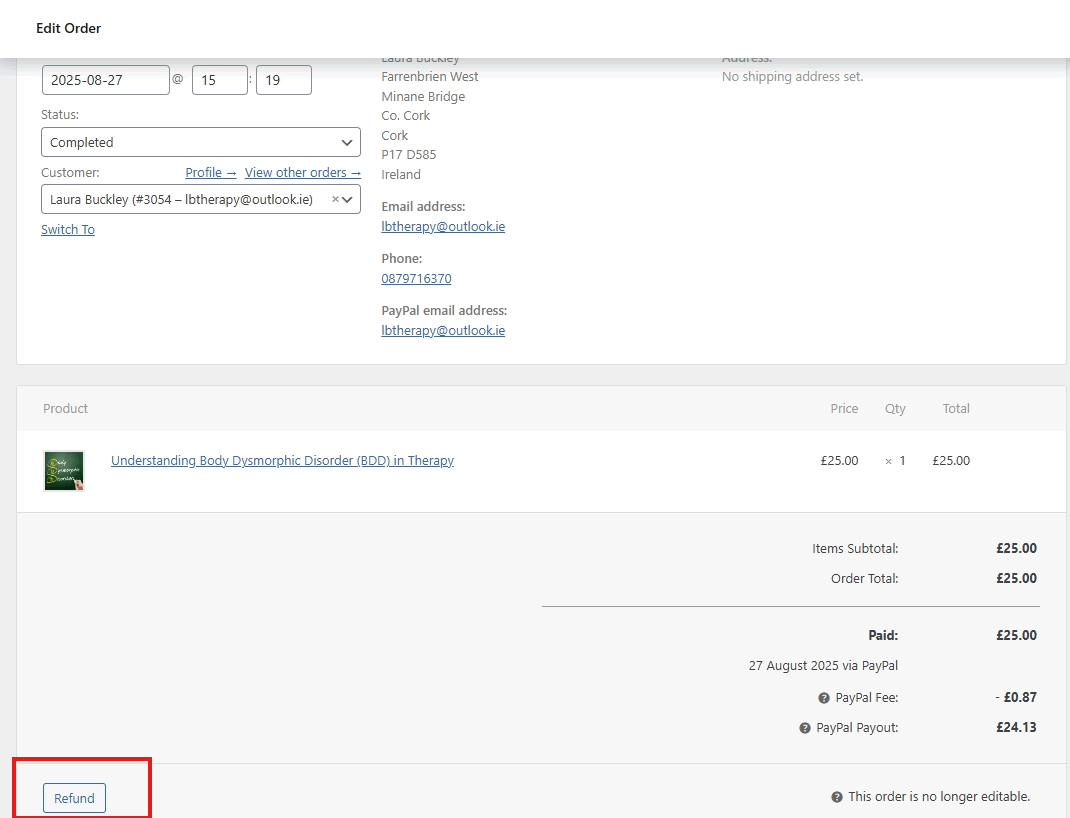Click the Qty column header
This screenshot has height=818, width=1070.
click(x=895, y=409)
